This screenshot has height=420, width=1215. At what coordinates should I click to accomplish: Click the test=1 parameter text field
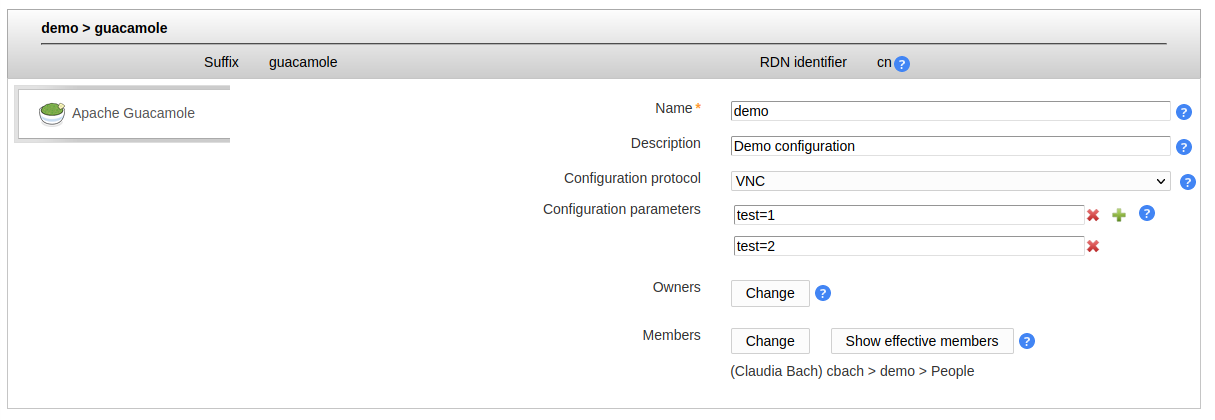coord(907,215)
